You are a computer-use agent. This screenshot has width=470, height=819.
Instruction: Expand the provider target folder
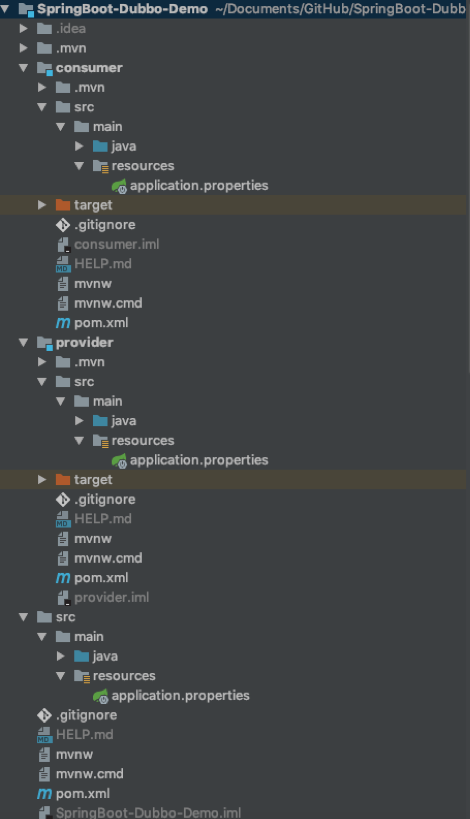(42, 479)
